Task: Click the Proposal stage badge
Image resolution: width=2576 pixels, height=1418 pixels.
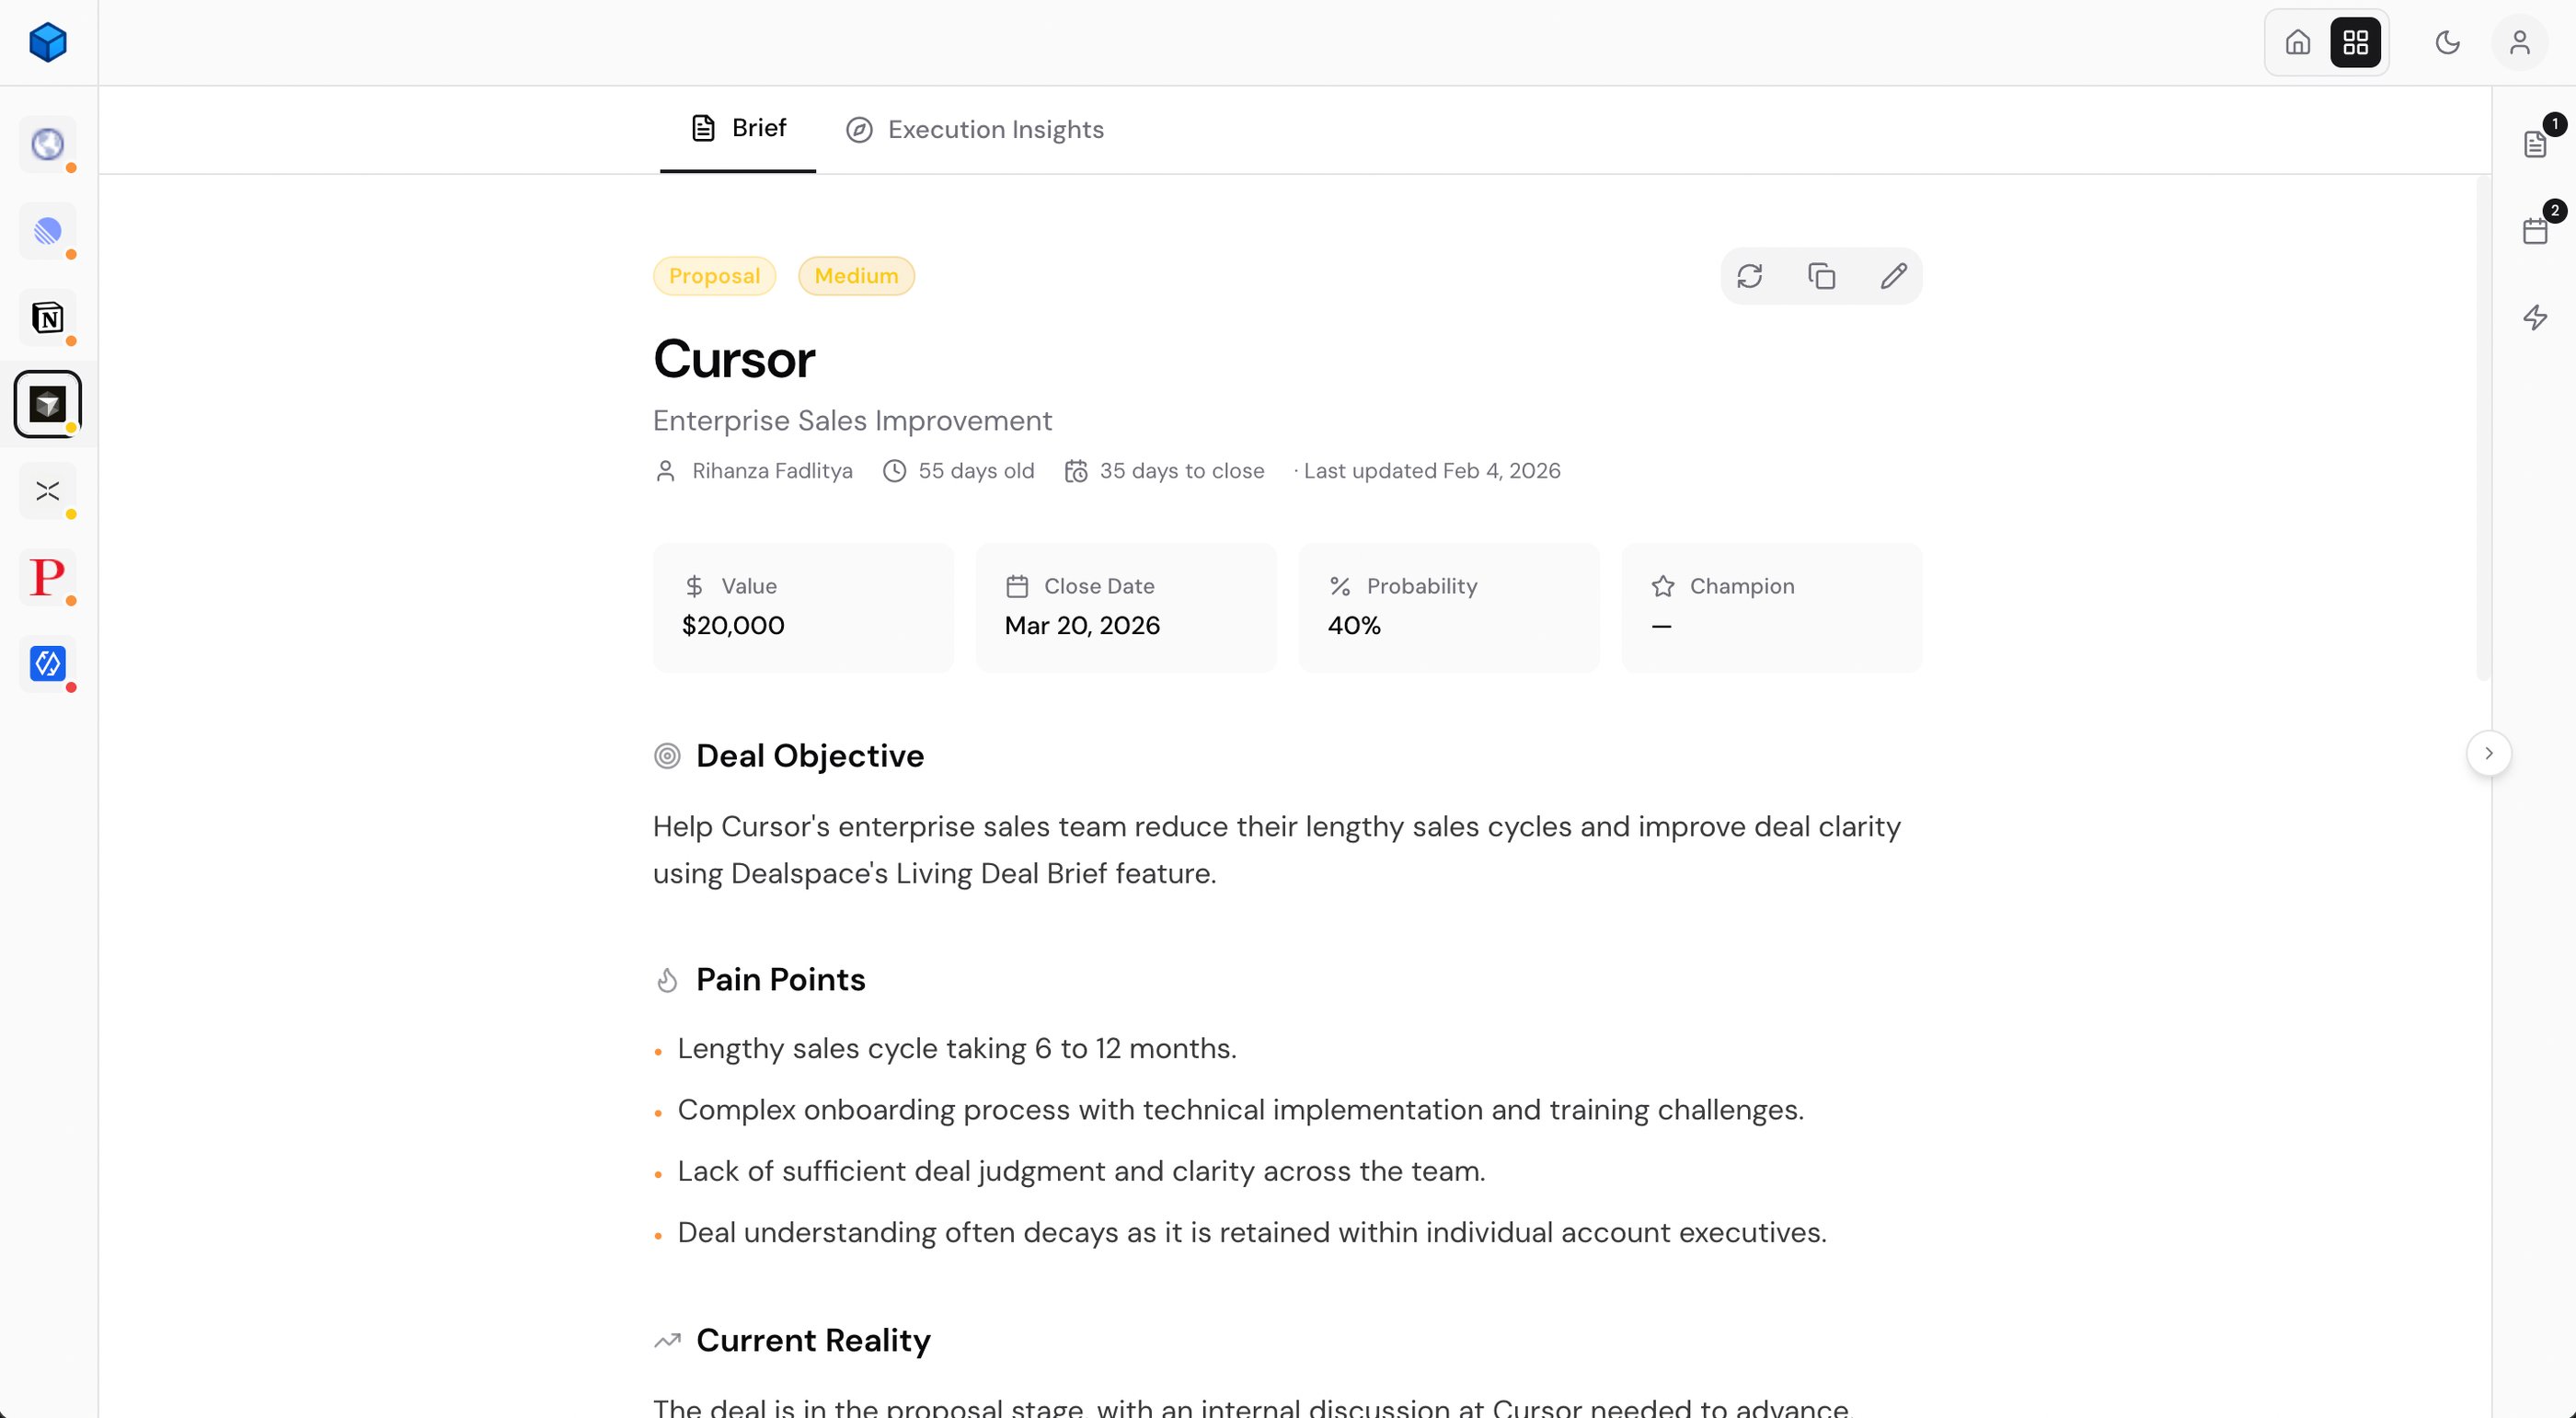Action: click(x=714, y=276)
